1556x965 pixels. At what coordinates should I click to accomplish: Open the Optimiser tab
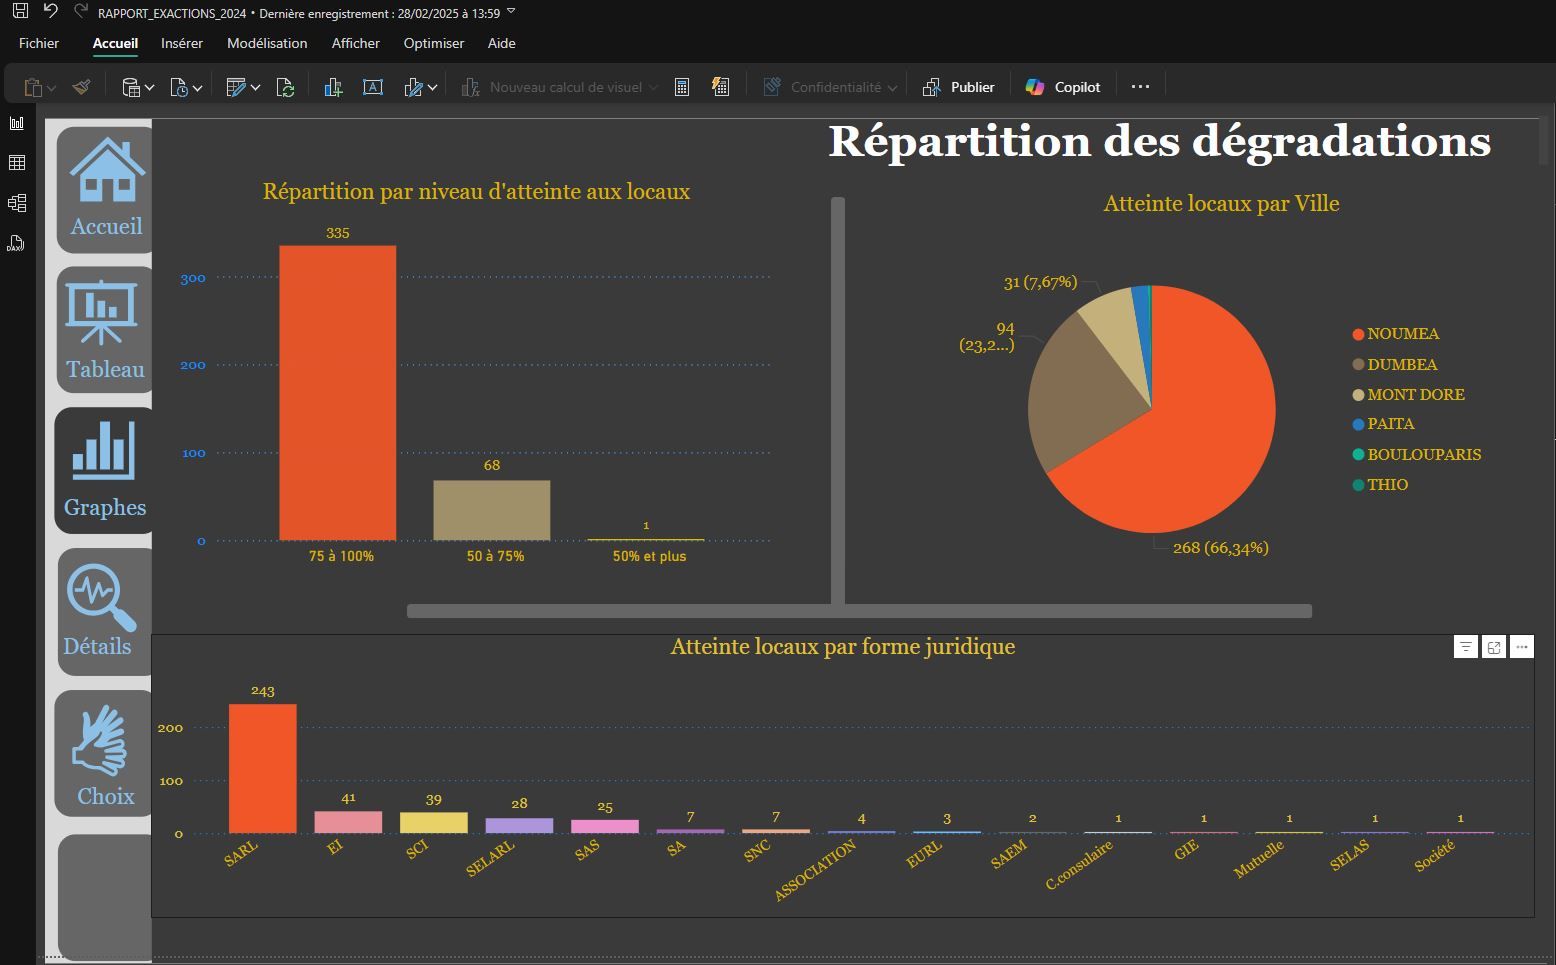434,43
